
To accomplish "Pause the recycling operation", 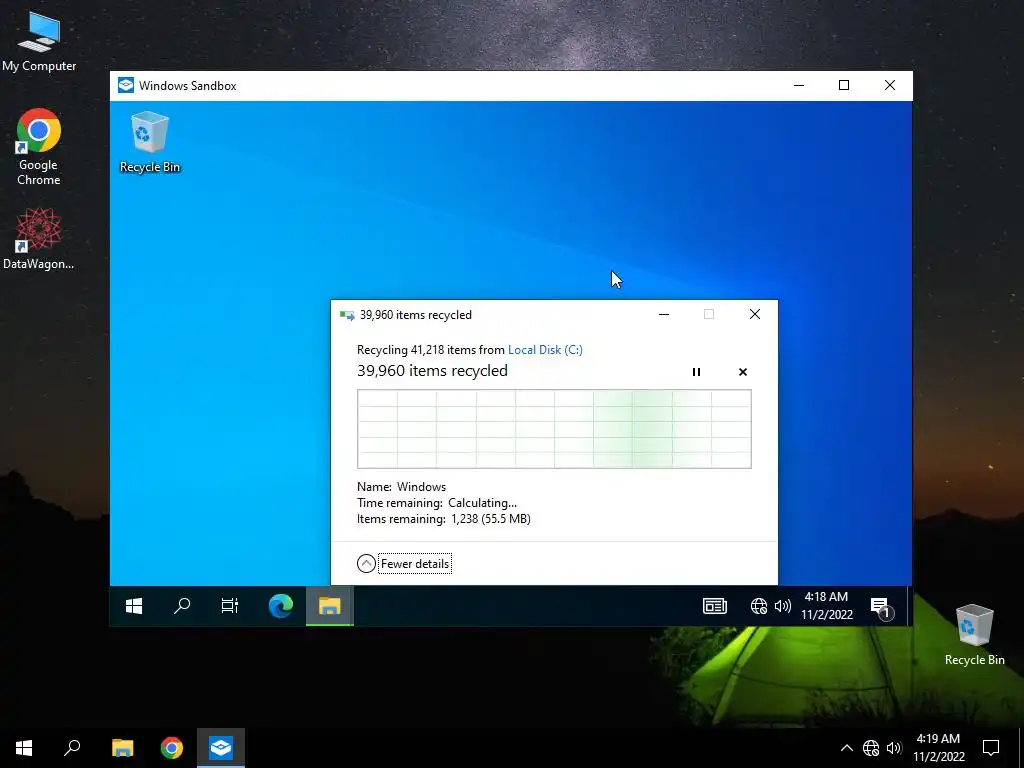I will [696, 372].
